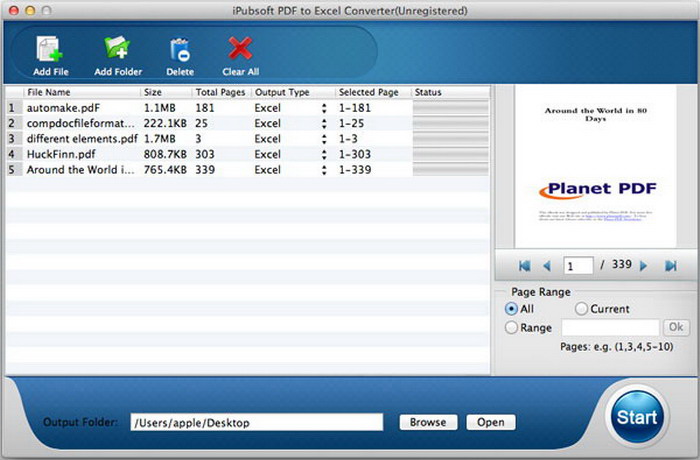The height and width of the screenshot is (460, 700).
Task: Open output type dropdown for Around the World row
Action: pyautogui.click(x=324, y=170)
